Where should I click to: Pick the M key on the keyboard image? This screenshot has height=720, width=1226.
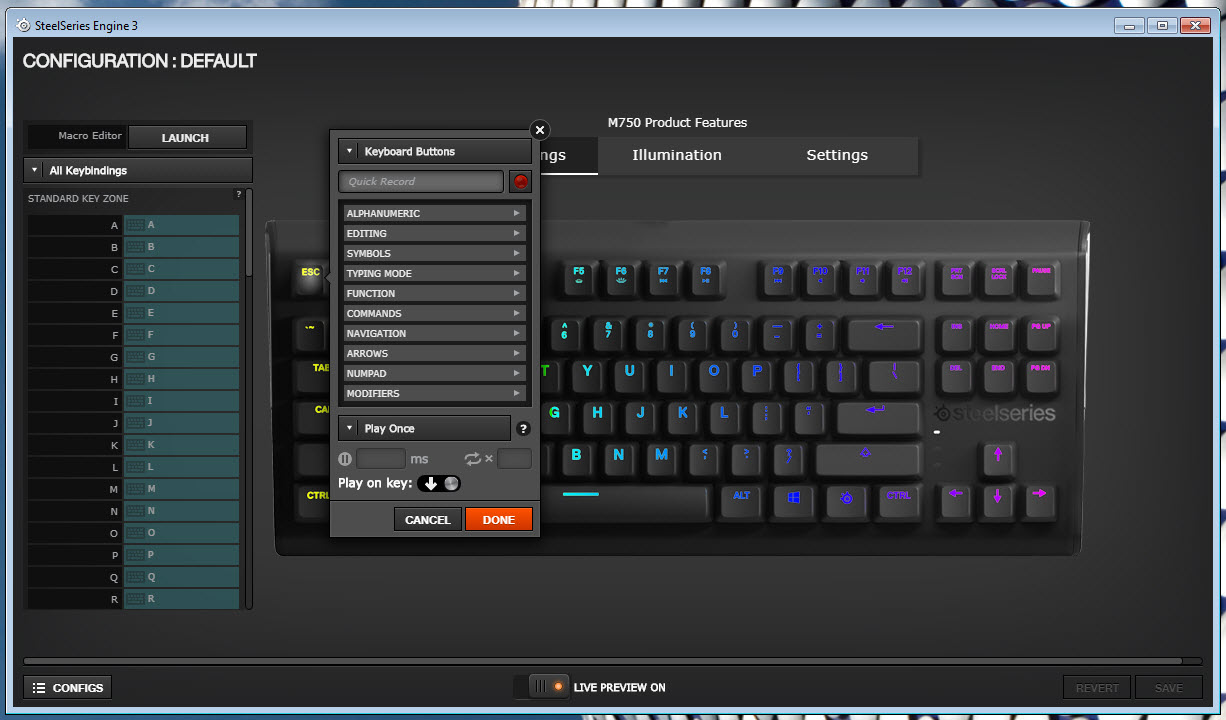point(661,459)
